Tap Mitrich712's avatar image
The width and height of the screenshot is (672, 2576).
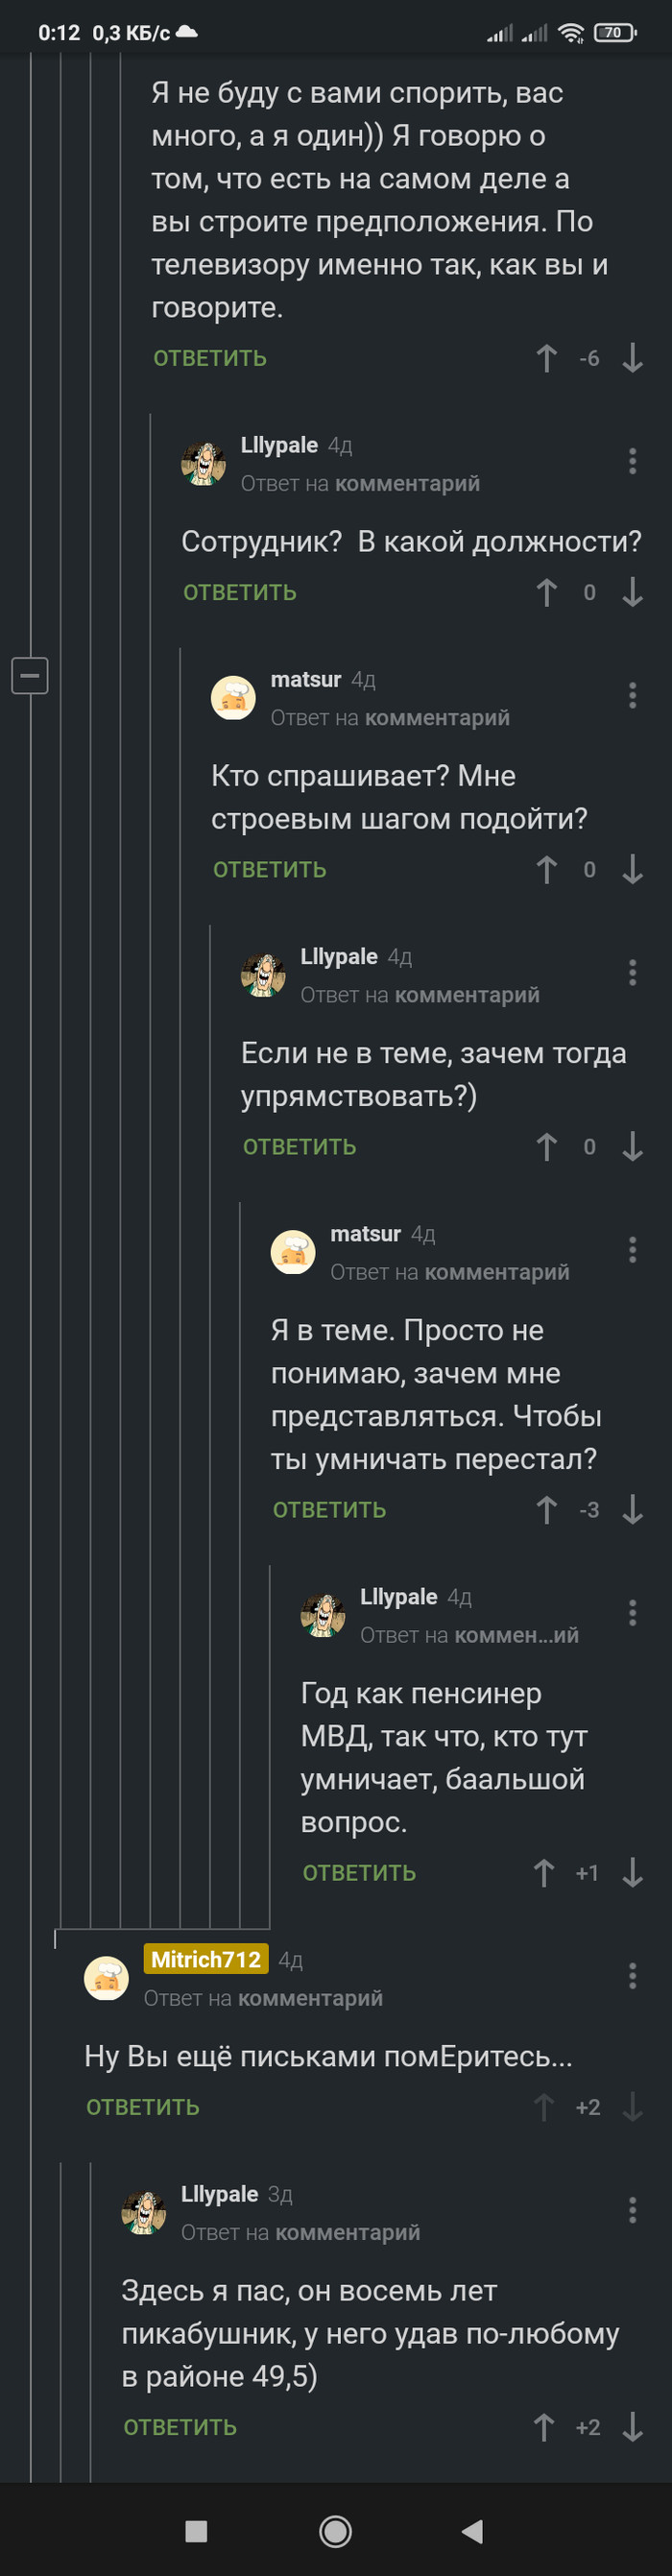[106, 1978]
